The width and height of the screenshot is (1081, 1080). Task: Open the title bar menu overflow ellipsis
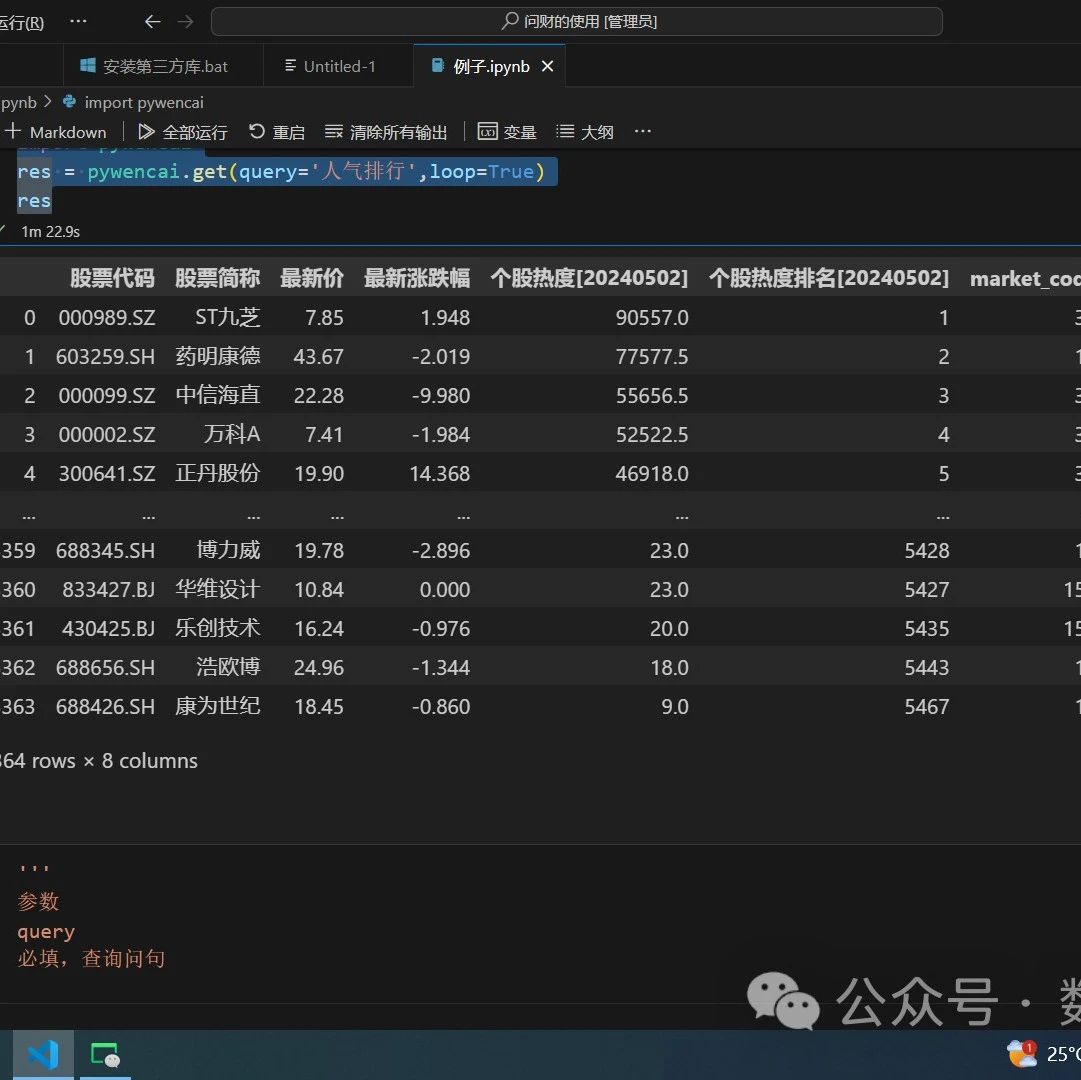pyautogui.click(x=79, y=21)
